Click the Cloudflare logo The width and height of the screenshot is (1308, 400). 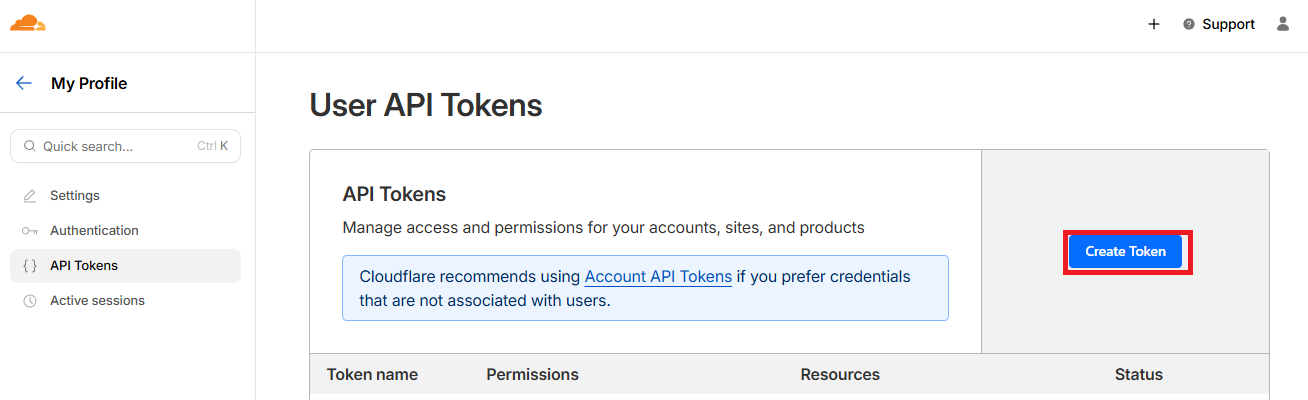pos(28,24)
